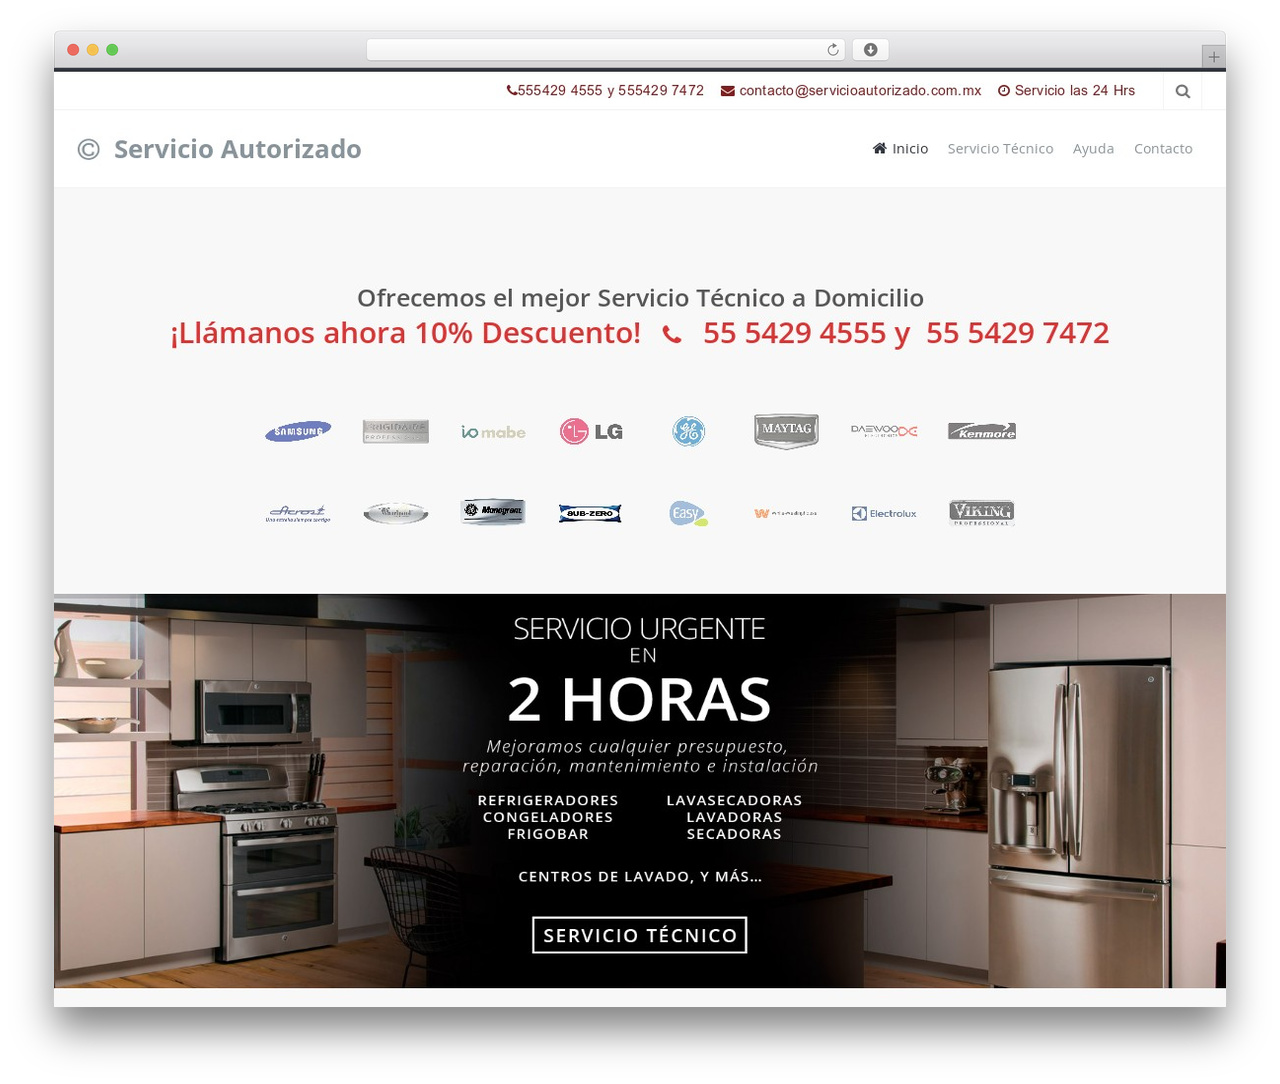Click the Easy brand logo

(x=688, y=513)
